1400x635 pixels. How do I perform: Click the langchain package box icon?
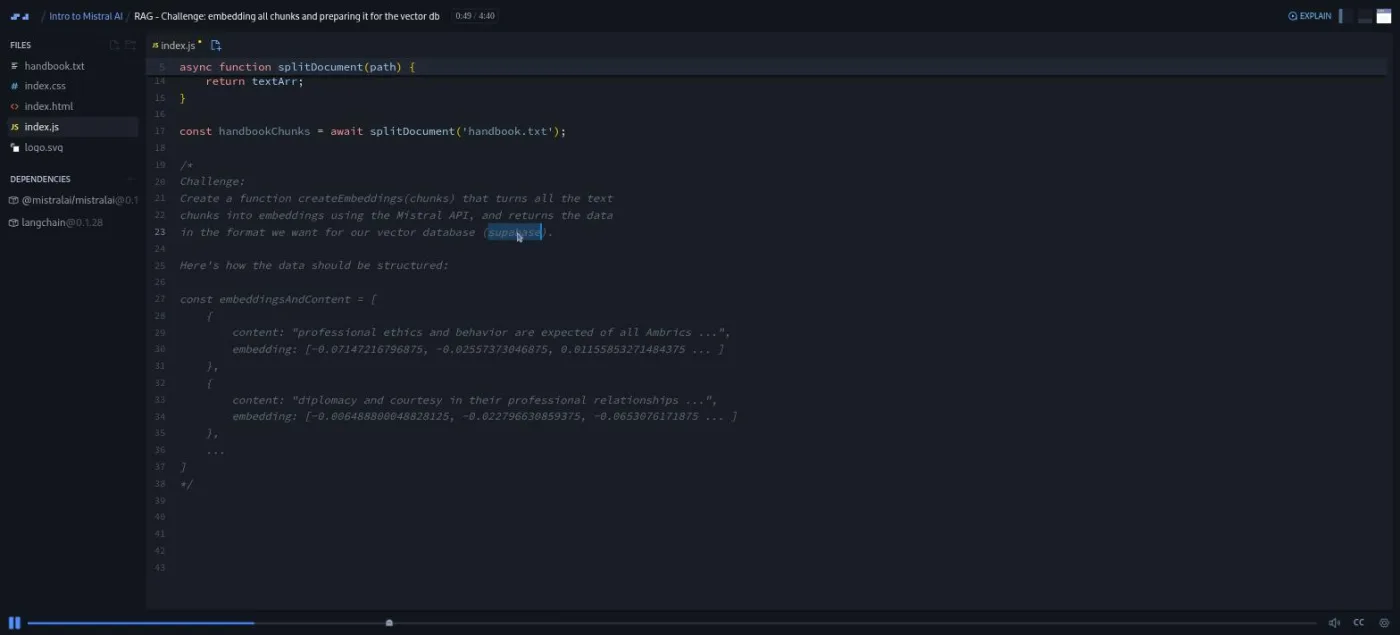click(14, 222)
